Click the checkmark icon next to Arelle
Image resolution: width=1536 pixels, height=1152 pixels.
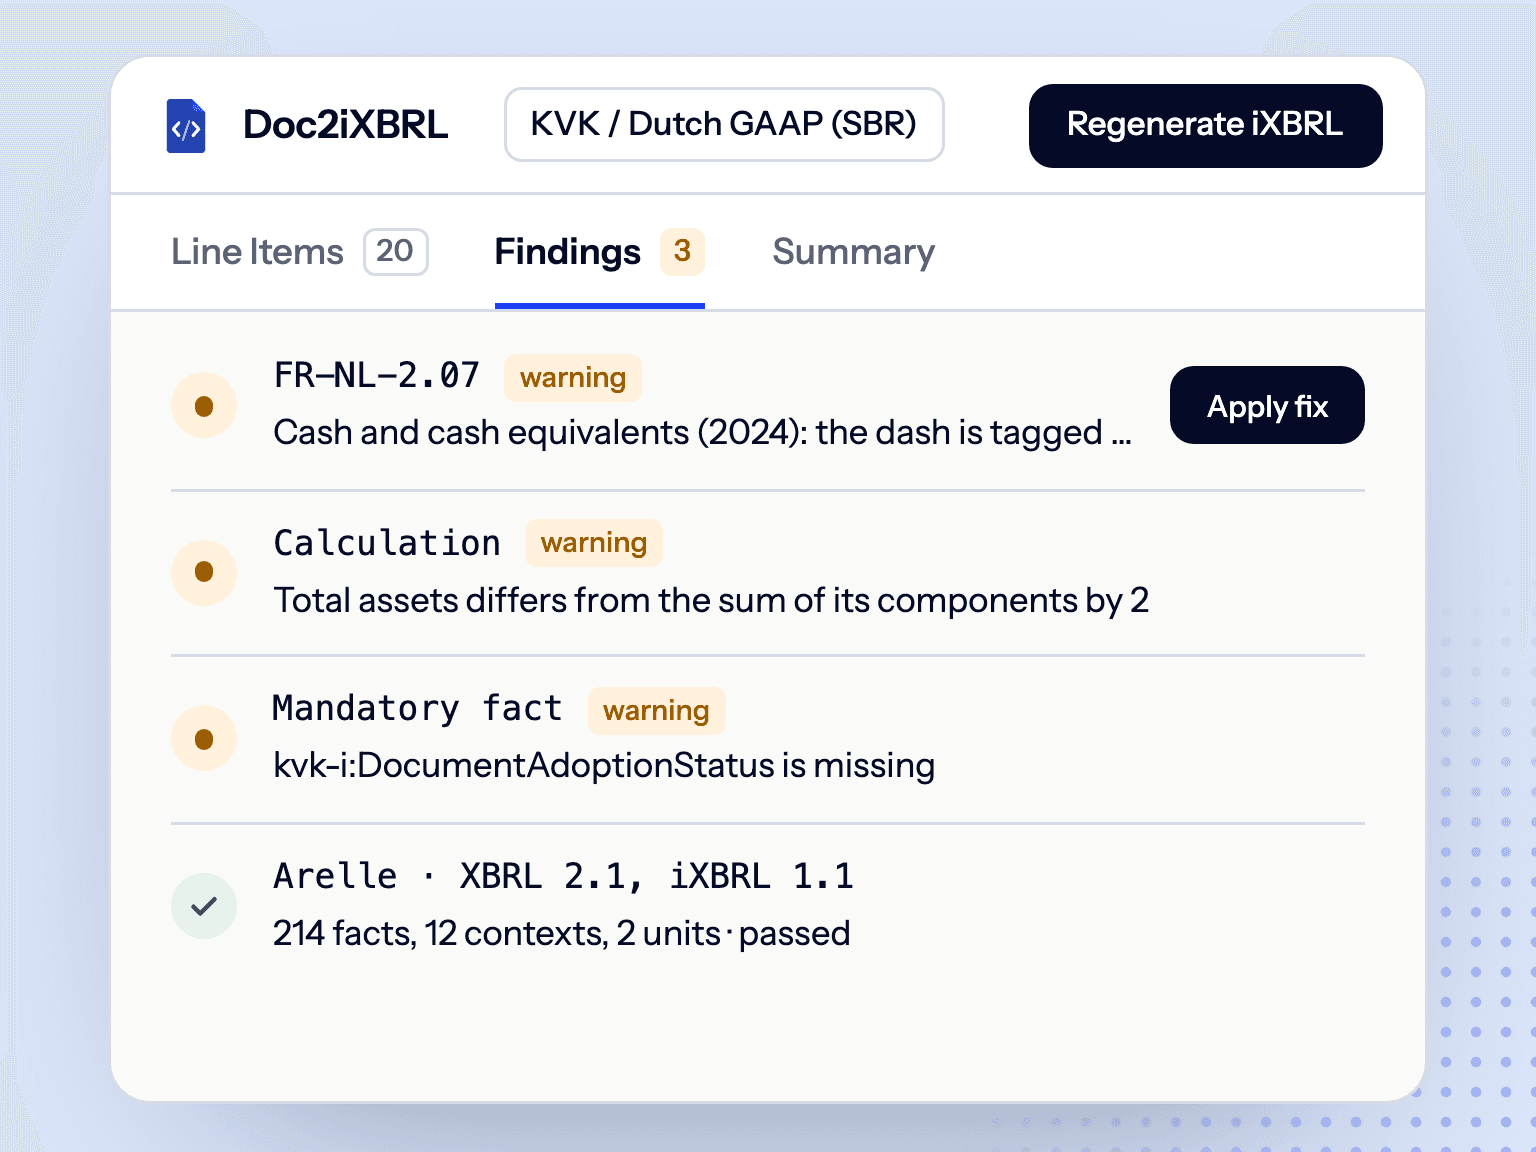coord(204,906)
